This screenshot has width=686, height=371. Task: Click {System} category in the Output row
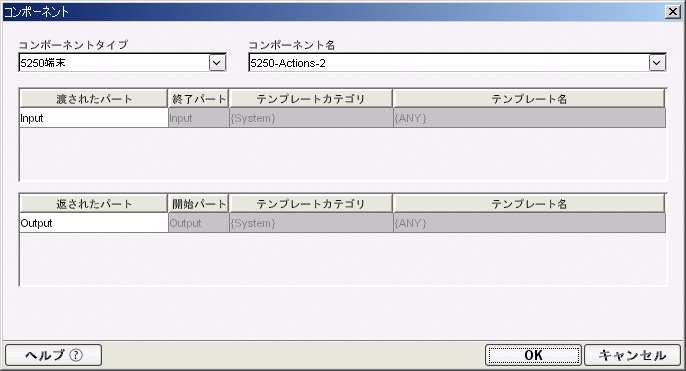tap(311, 223)
